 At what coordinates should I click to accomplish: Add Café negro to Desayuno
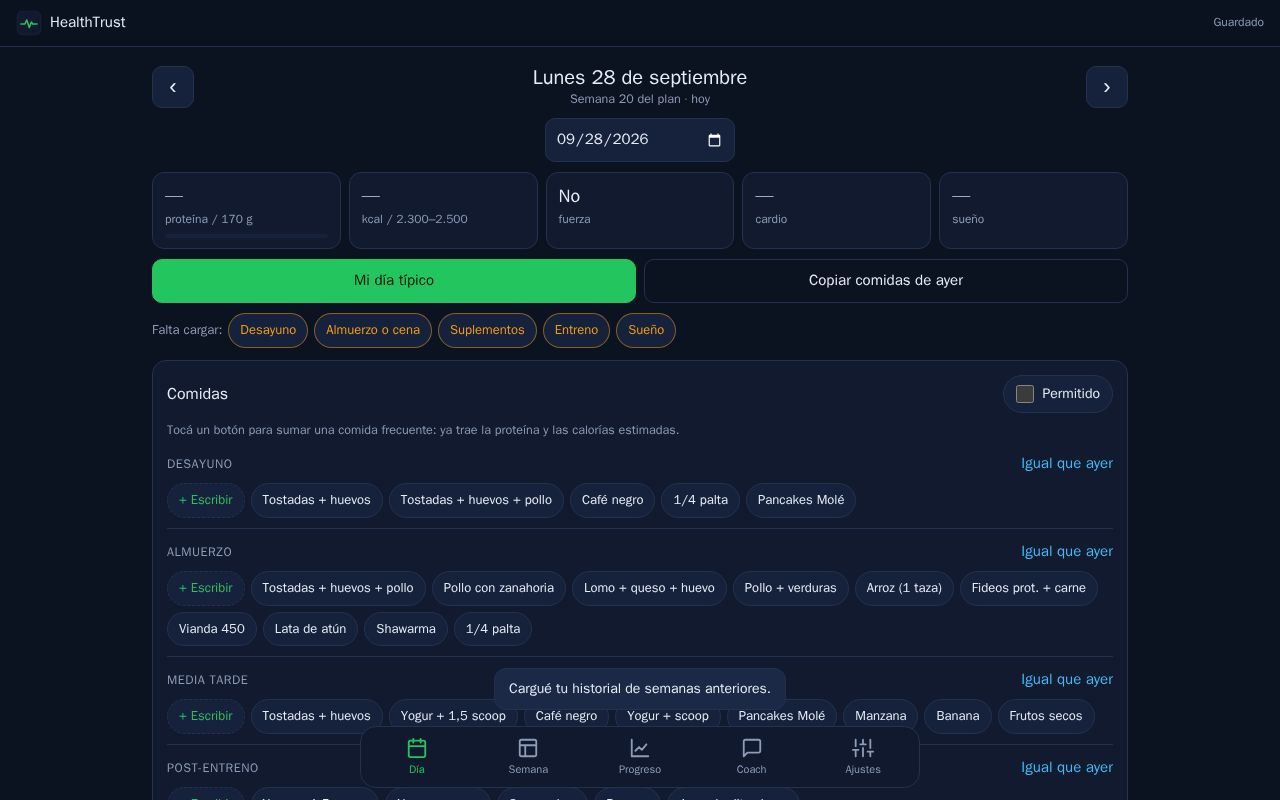click(612, 500)
